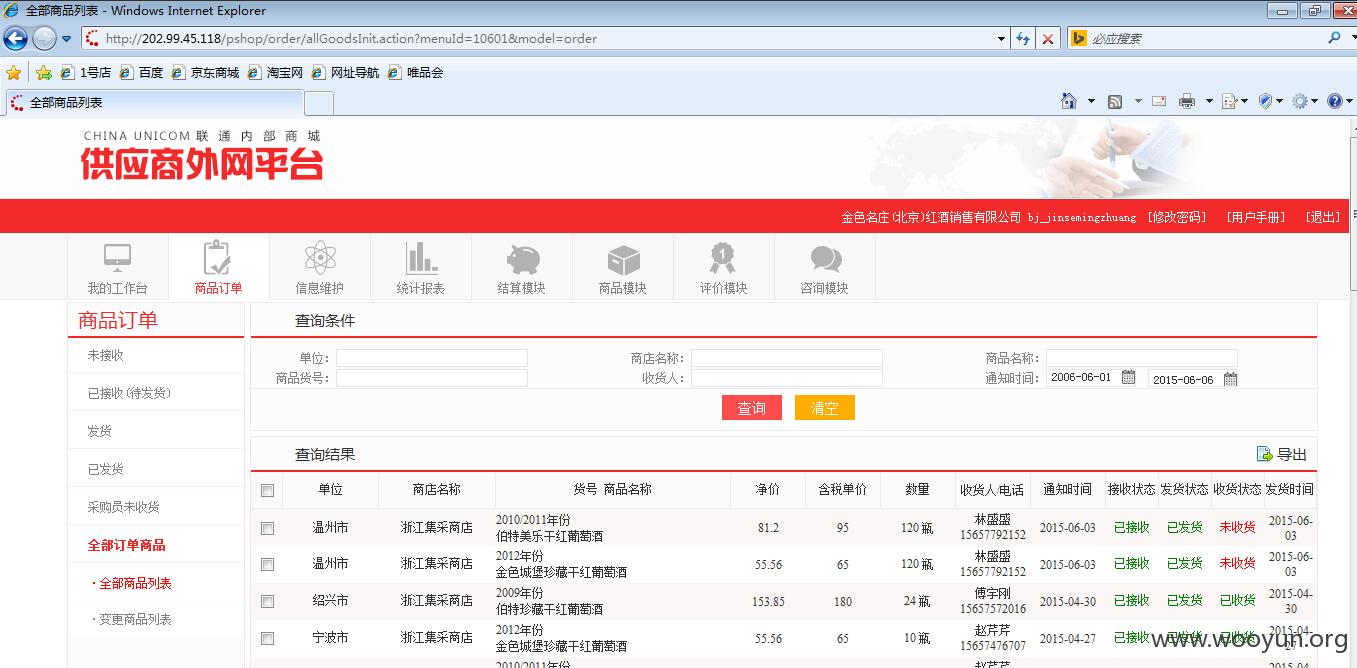Screen dimensions: 1357x668
Task: Open 变更商品列表 submenu item
Action: [x=134, y=619]
